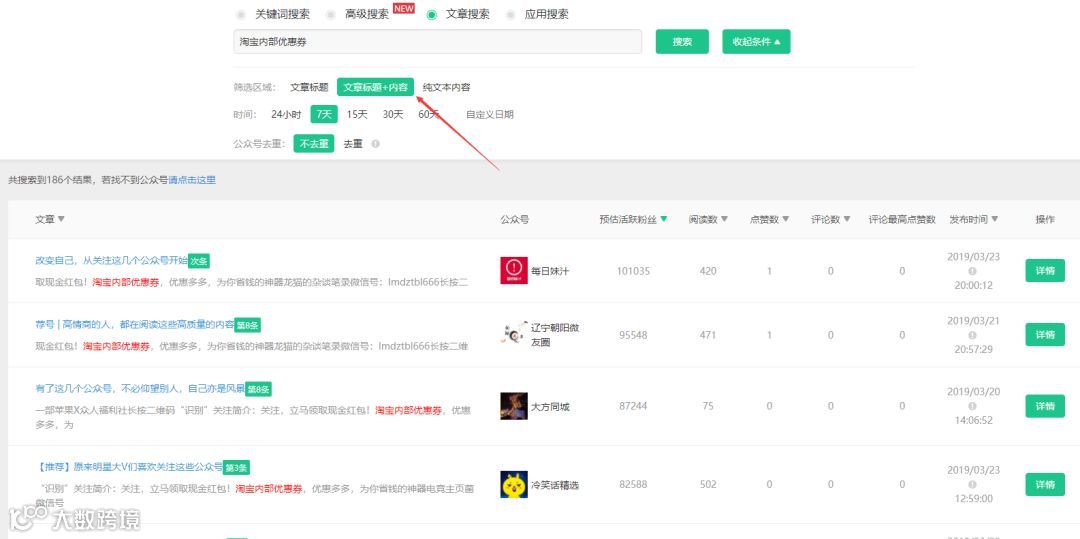
Task: Filter by 文章标题 only
Action: pyautogui.click(x=309, y=87)
